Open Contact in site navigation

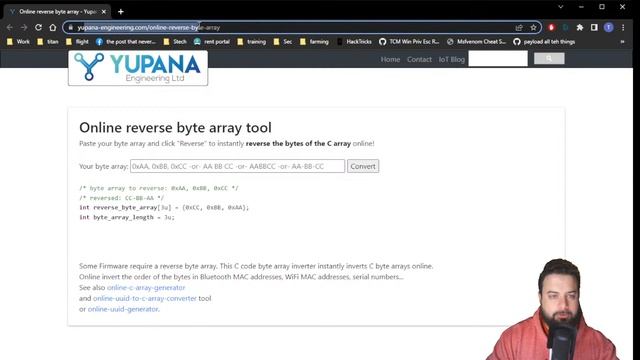click(419, 59)
